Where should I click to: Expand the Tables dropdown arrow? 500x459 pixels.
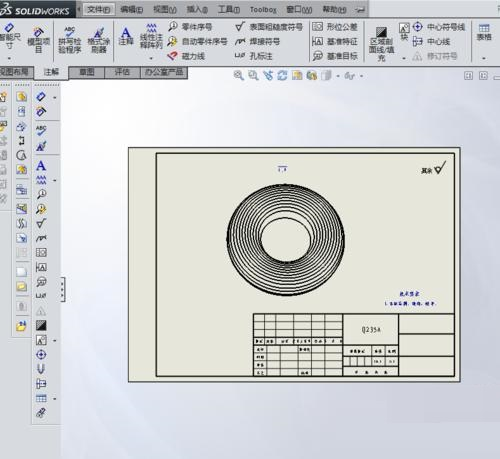click(x=484, y=59)
